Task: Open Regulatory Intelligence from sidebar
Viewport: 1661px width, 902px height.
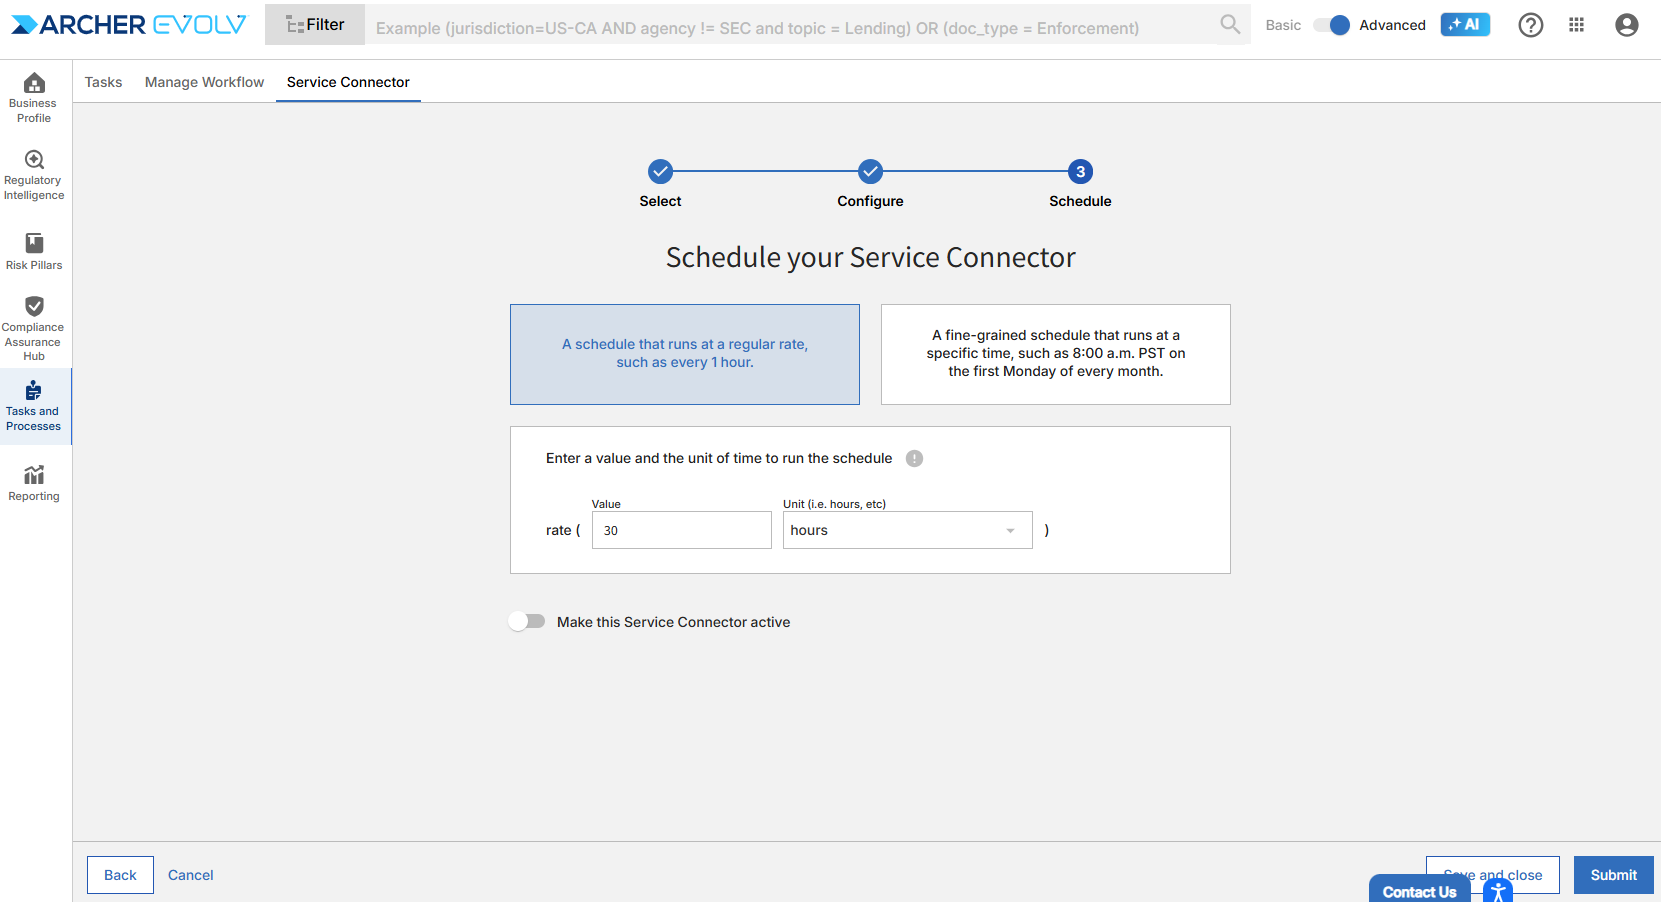Action: [x=34, y=175]
